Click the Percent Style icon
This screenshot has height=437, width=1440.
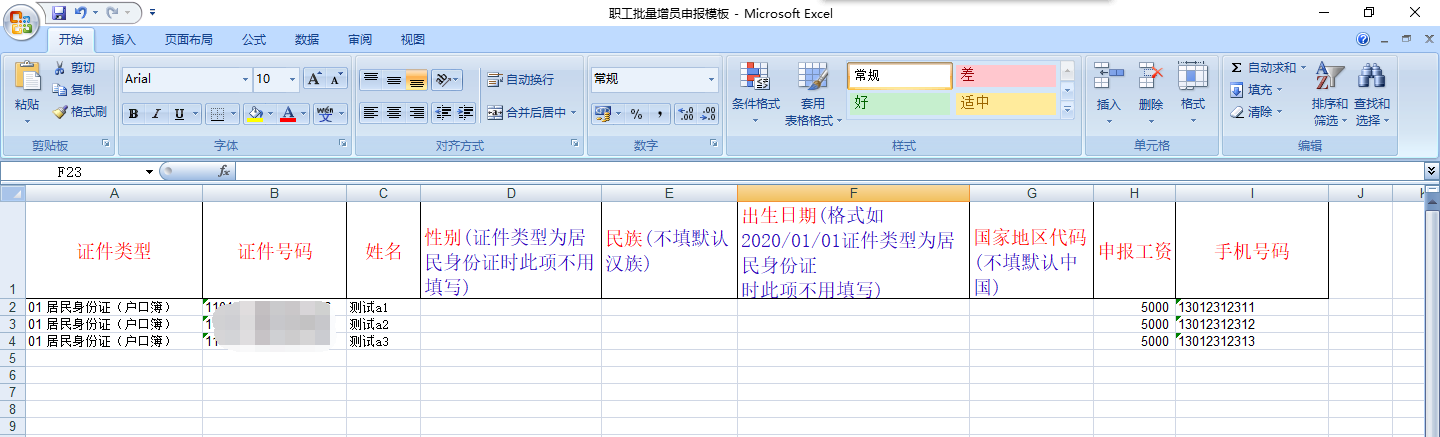pos(635,113)
